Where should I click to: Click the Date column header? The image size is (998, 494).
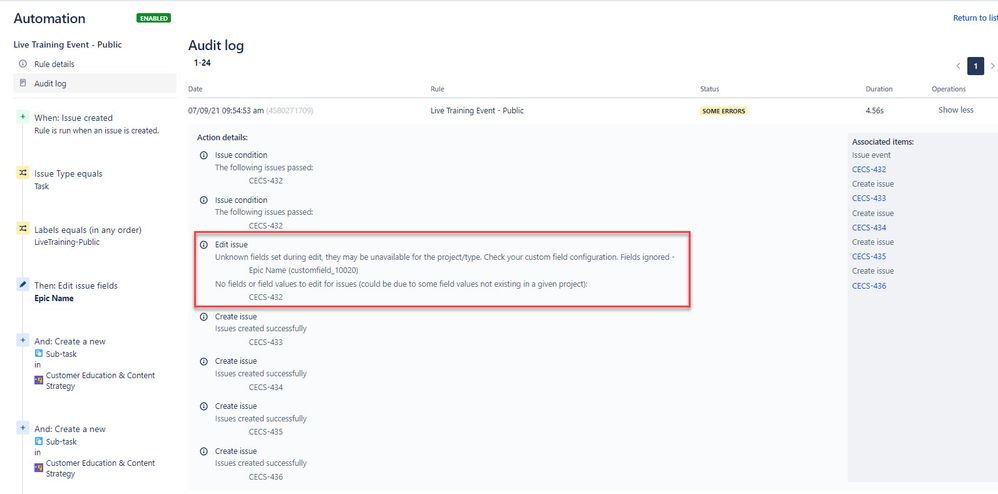click(195, 89)
